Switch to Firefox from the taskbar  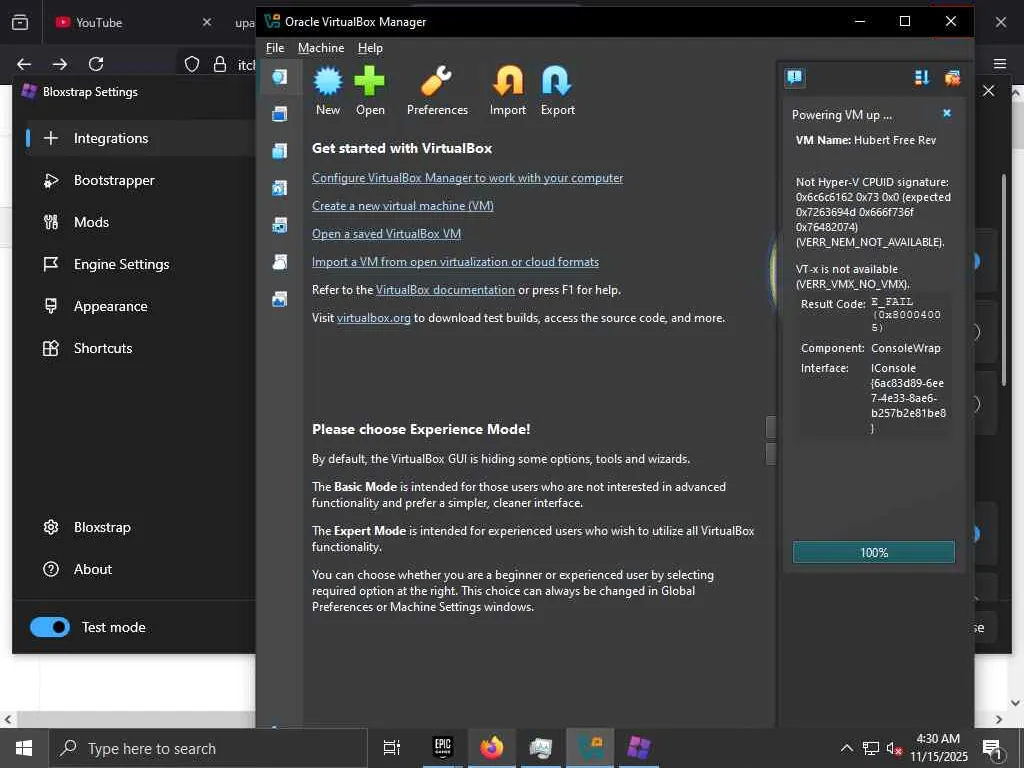[x=492, y=748]
